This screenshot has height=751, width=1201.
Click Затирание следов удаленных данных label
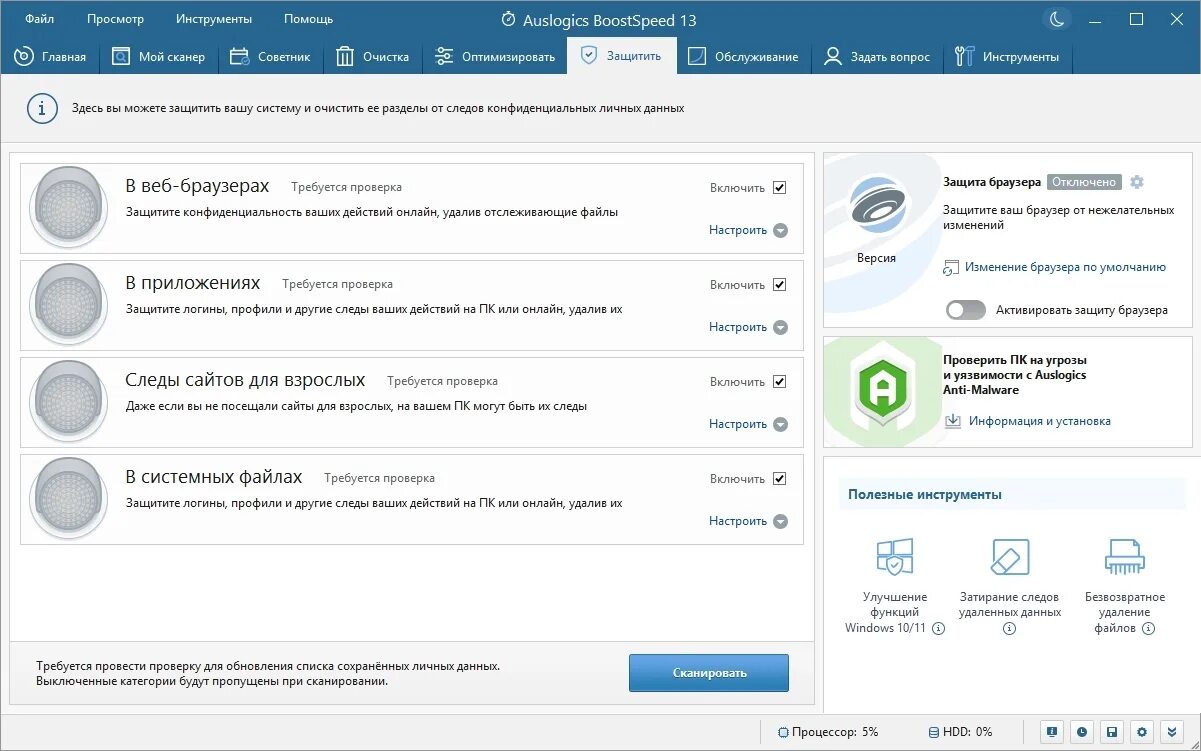tap(1010, 605)
